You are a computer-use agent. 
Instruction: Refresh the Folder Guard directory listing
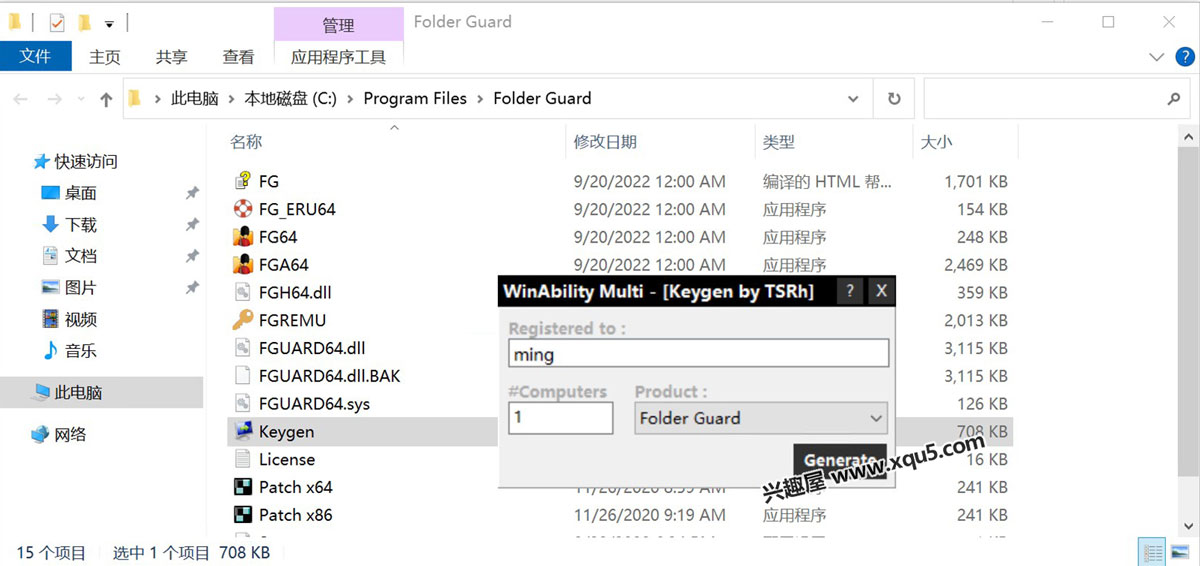pos(894,99)
